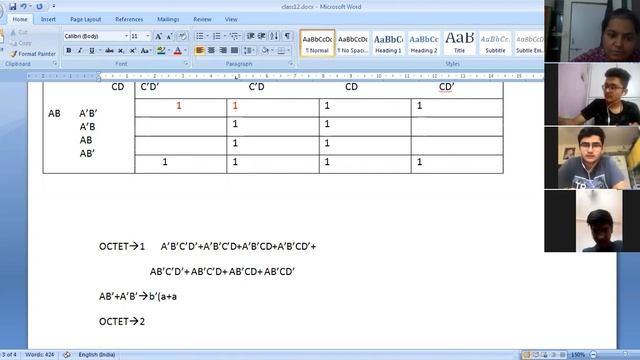
Task: Insert a numbered list
Action: coord(217,36)
